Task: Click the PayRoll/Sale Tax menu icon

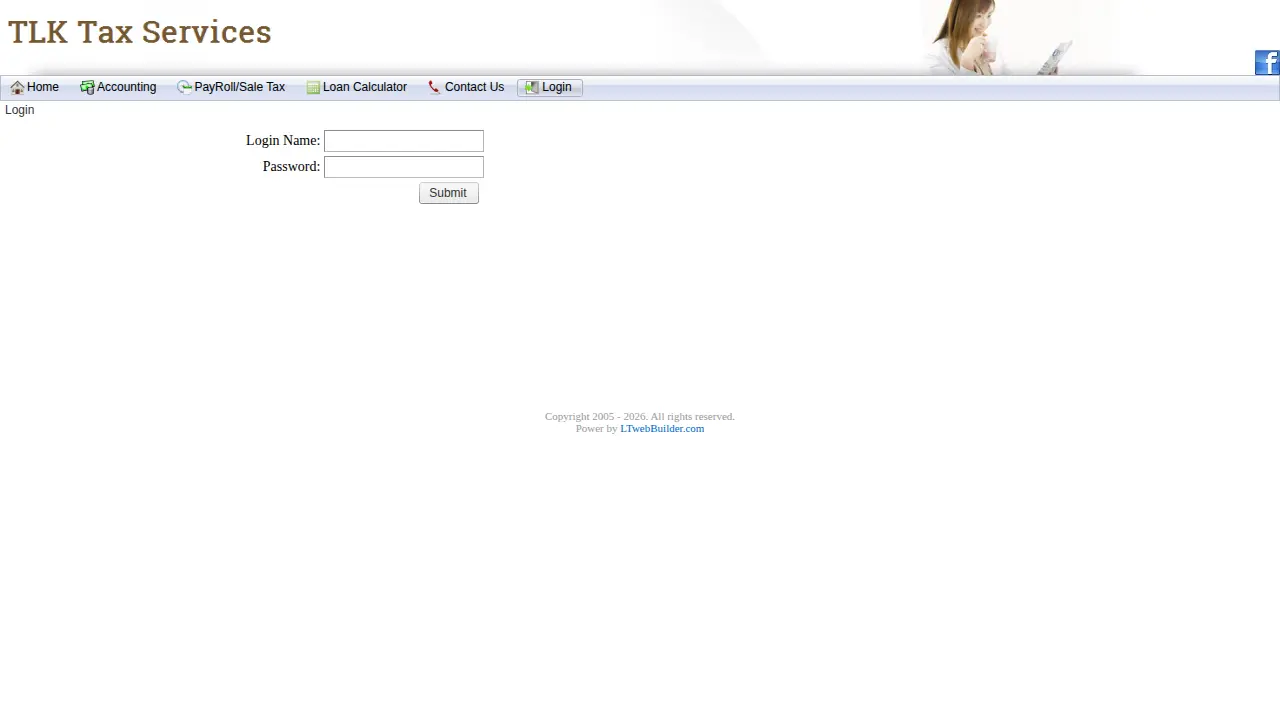Action: [184, 88]
